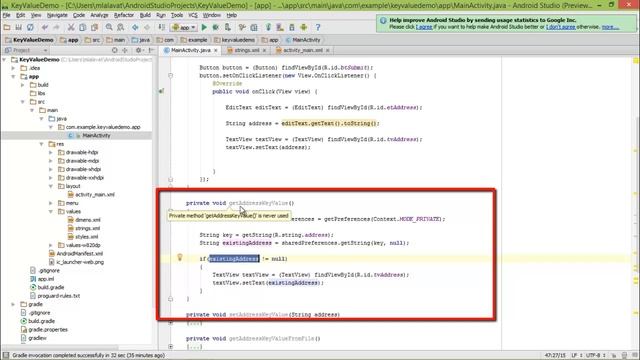Open the VCS menu
Viewport: 640px width, 360px height.
point(193,15)
